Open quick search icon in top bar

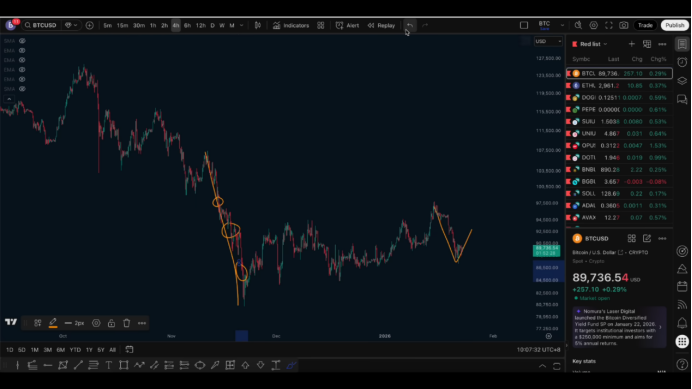click(578, 25)
